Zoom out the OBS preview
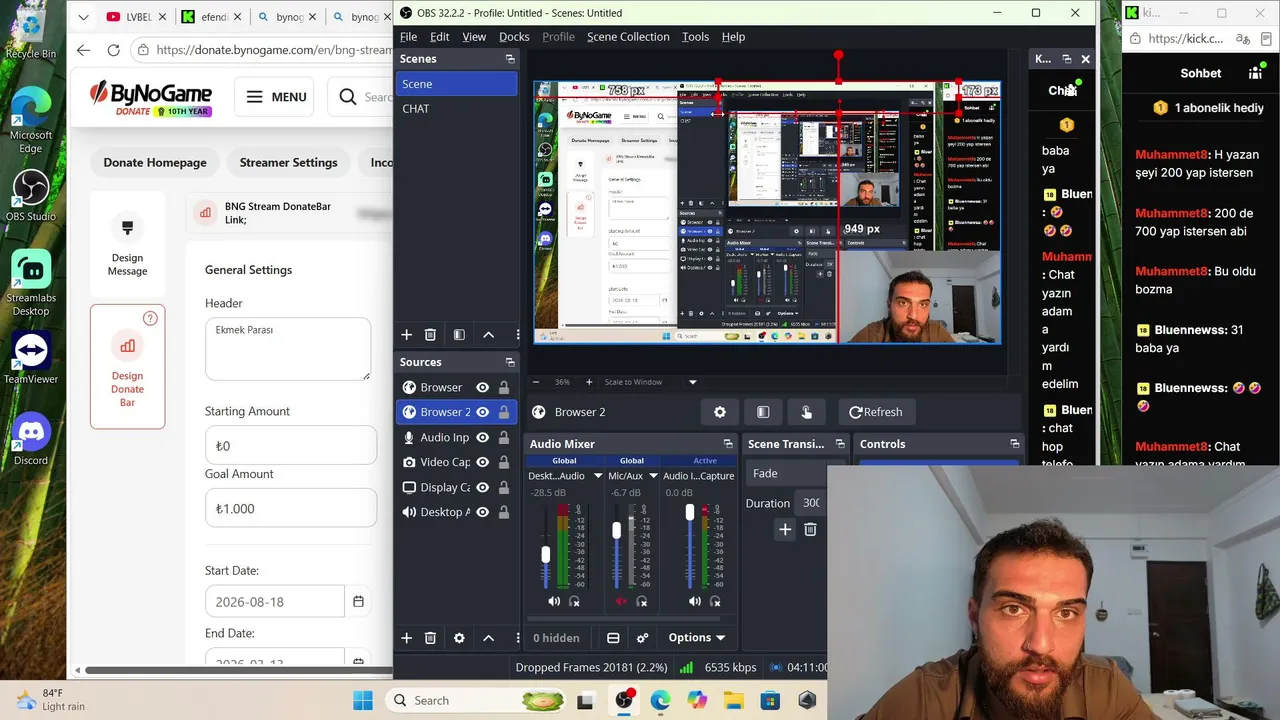This screenshot has height=720, width=1280. coord(536,382)
